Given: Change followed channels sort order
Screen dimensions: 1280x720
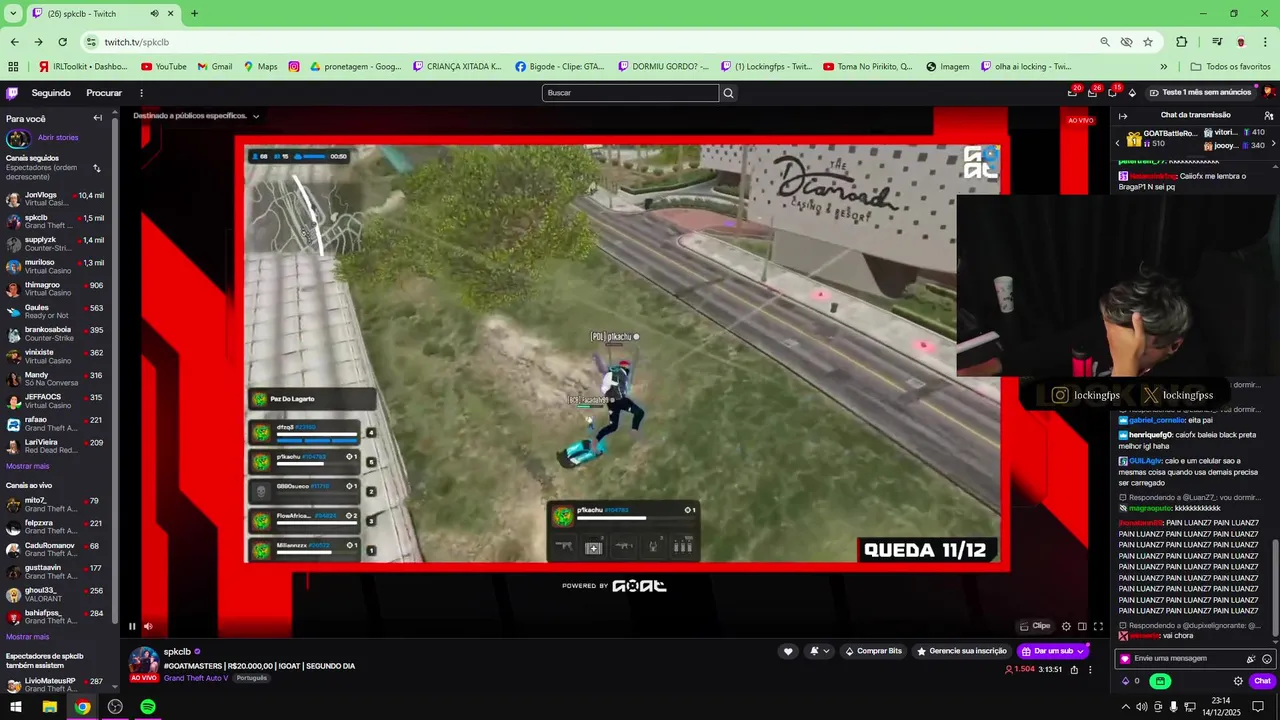Looking at the screenshot, I should 96,168.
